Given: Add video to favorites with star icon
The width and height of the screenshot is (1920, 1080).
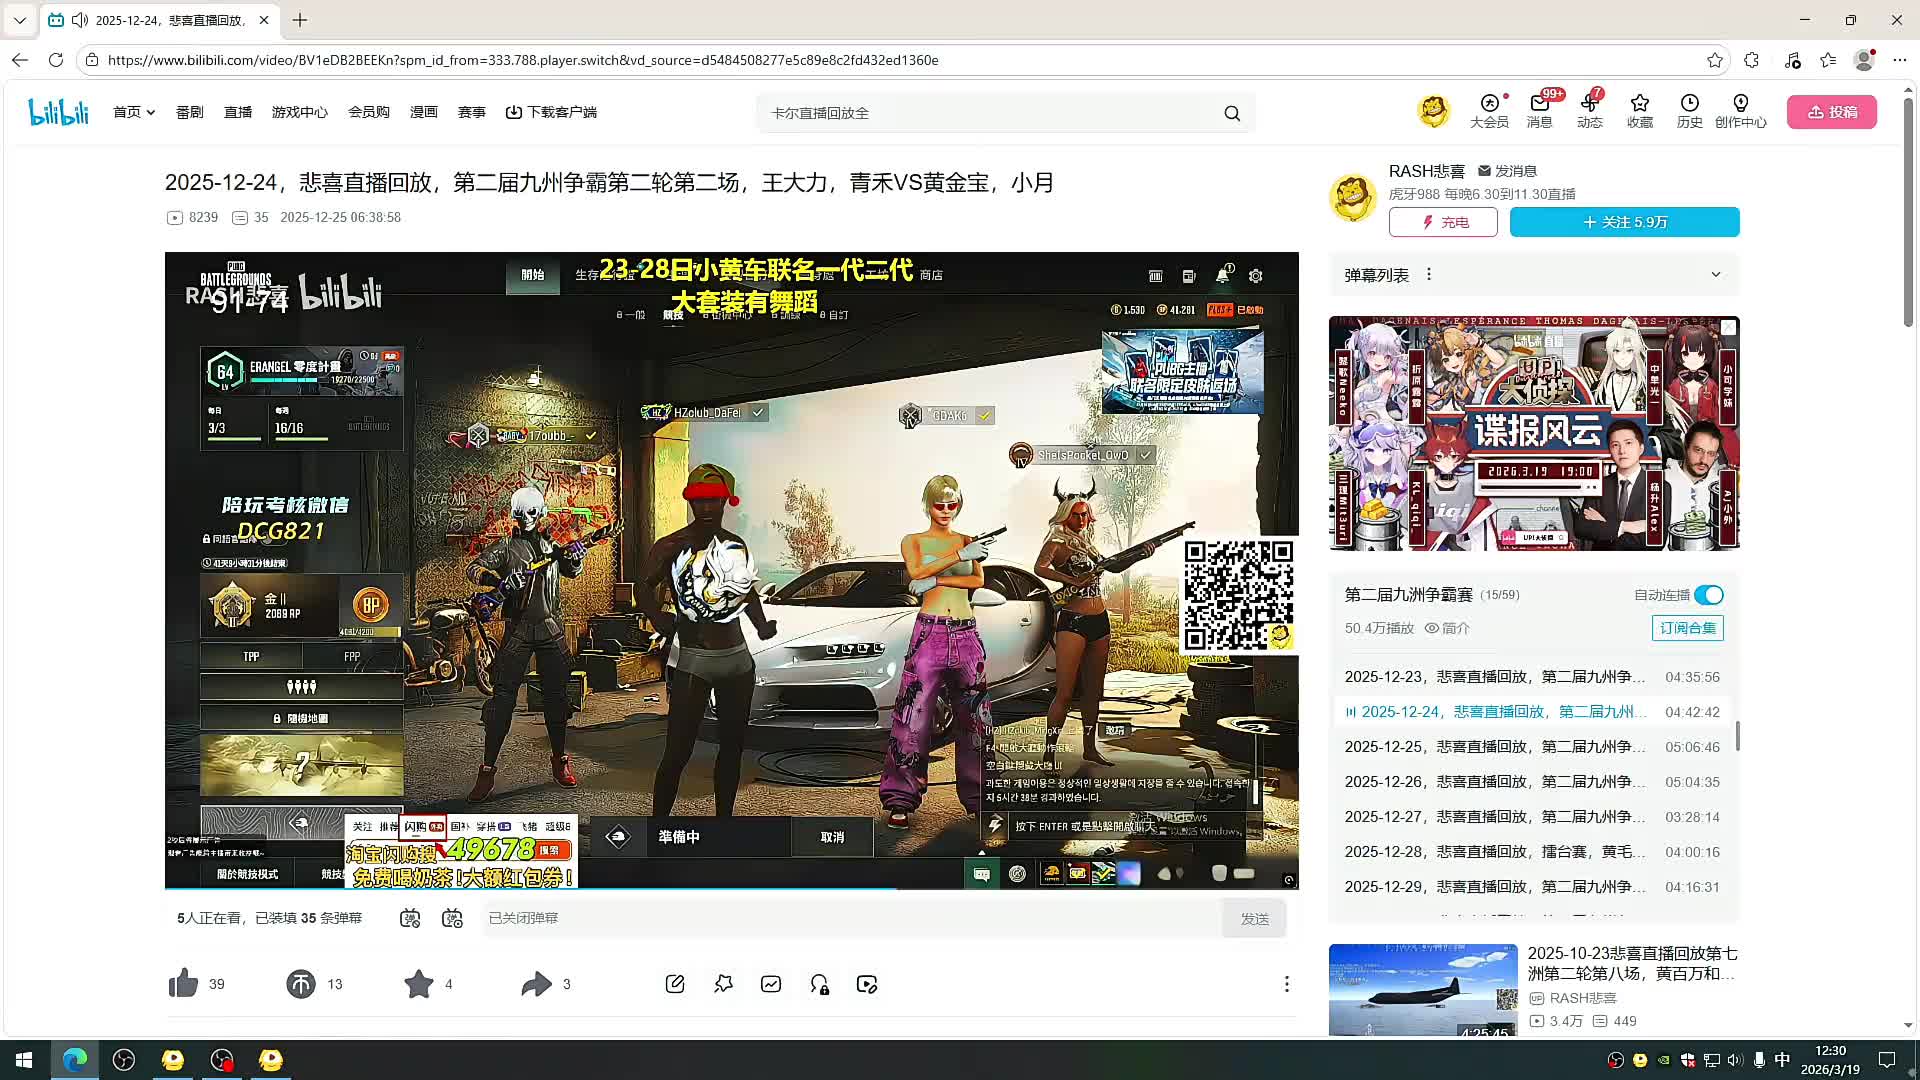Looking at the screenshot, I should click(x=419, y=984).
